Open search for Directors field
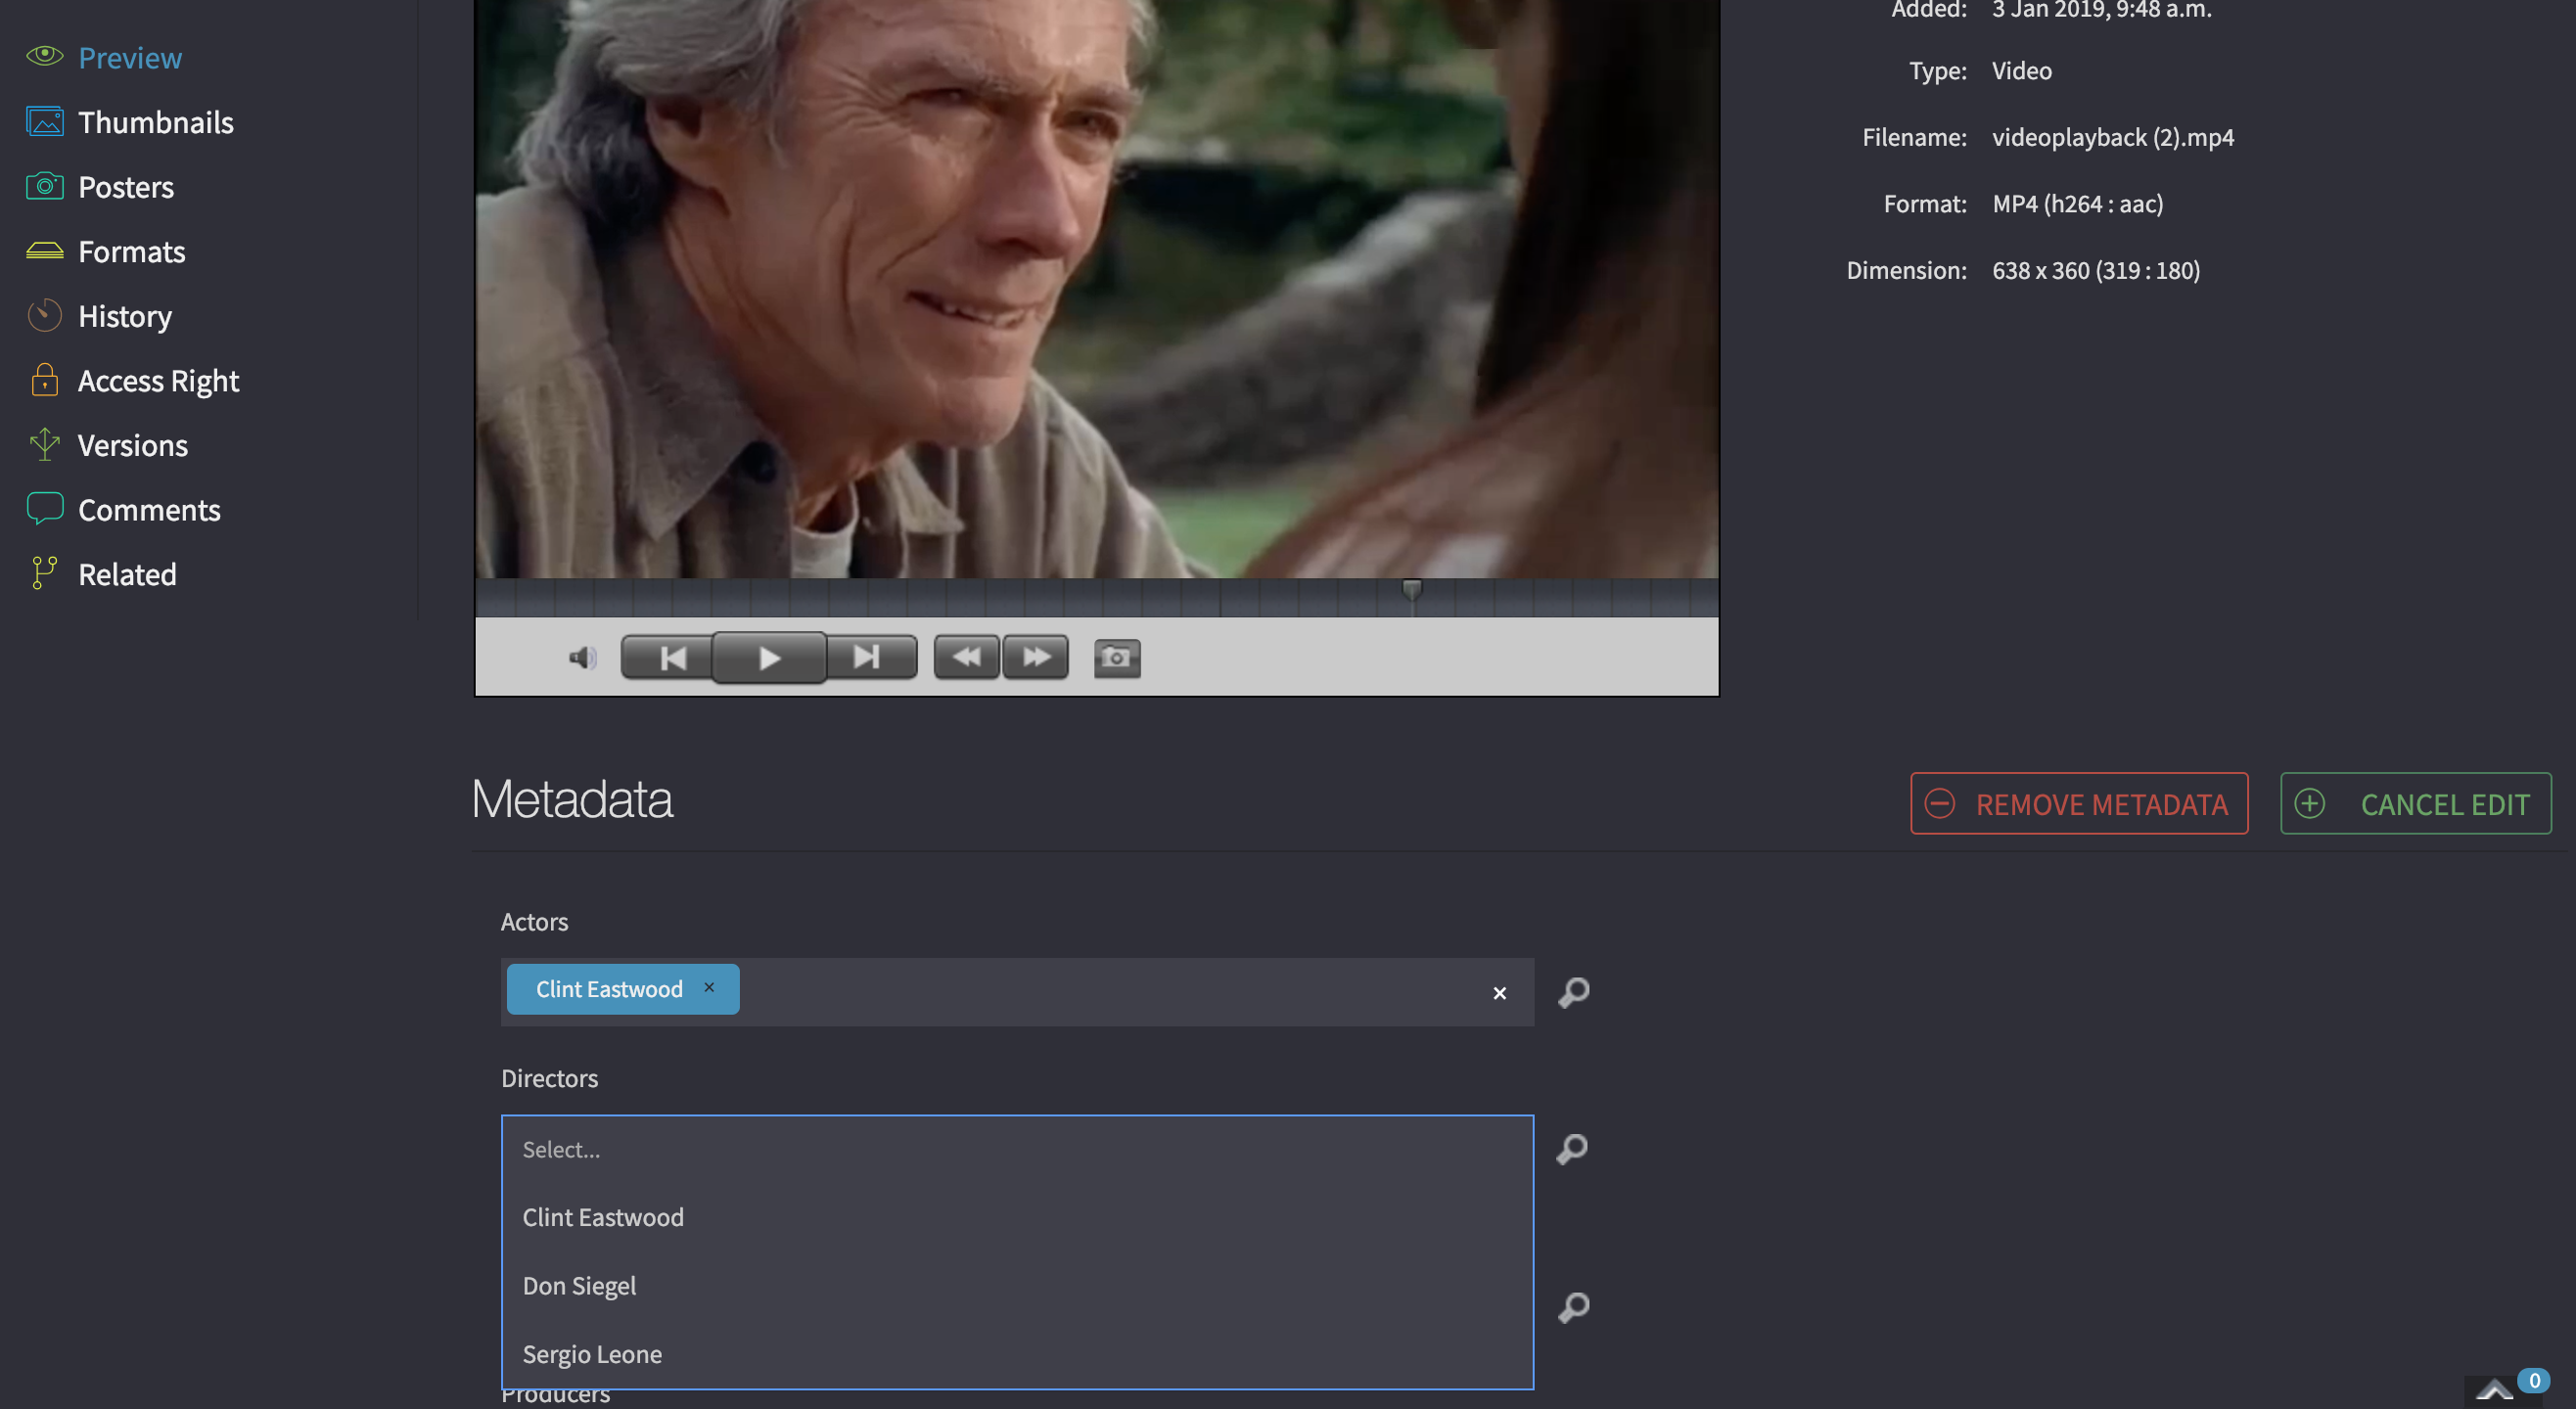Screen dimensions: 2576x1409 pyautogui.click(x=1572, y=1149)
